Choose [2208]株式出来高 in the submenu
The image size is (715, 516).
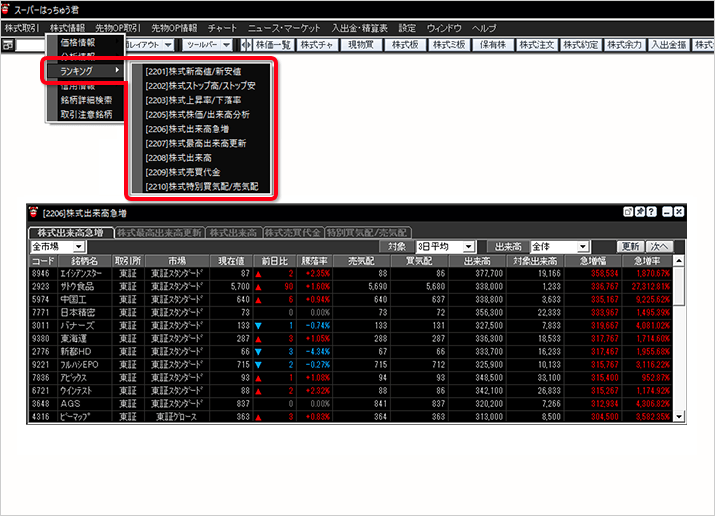182,158
